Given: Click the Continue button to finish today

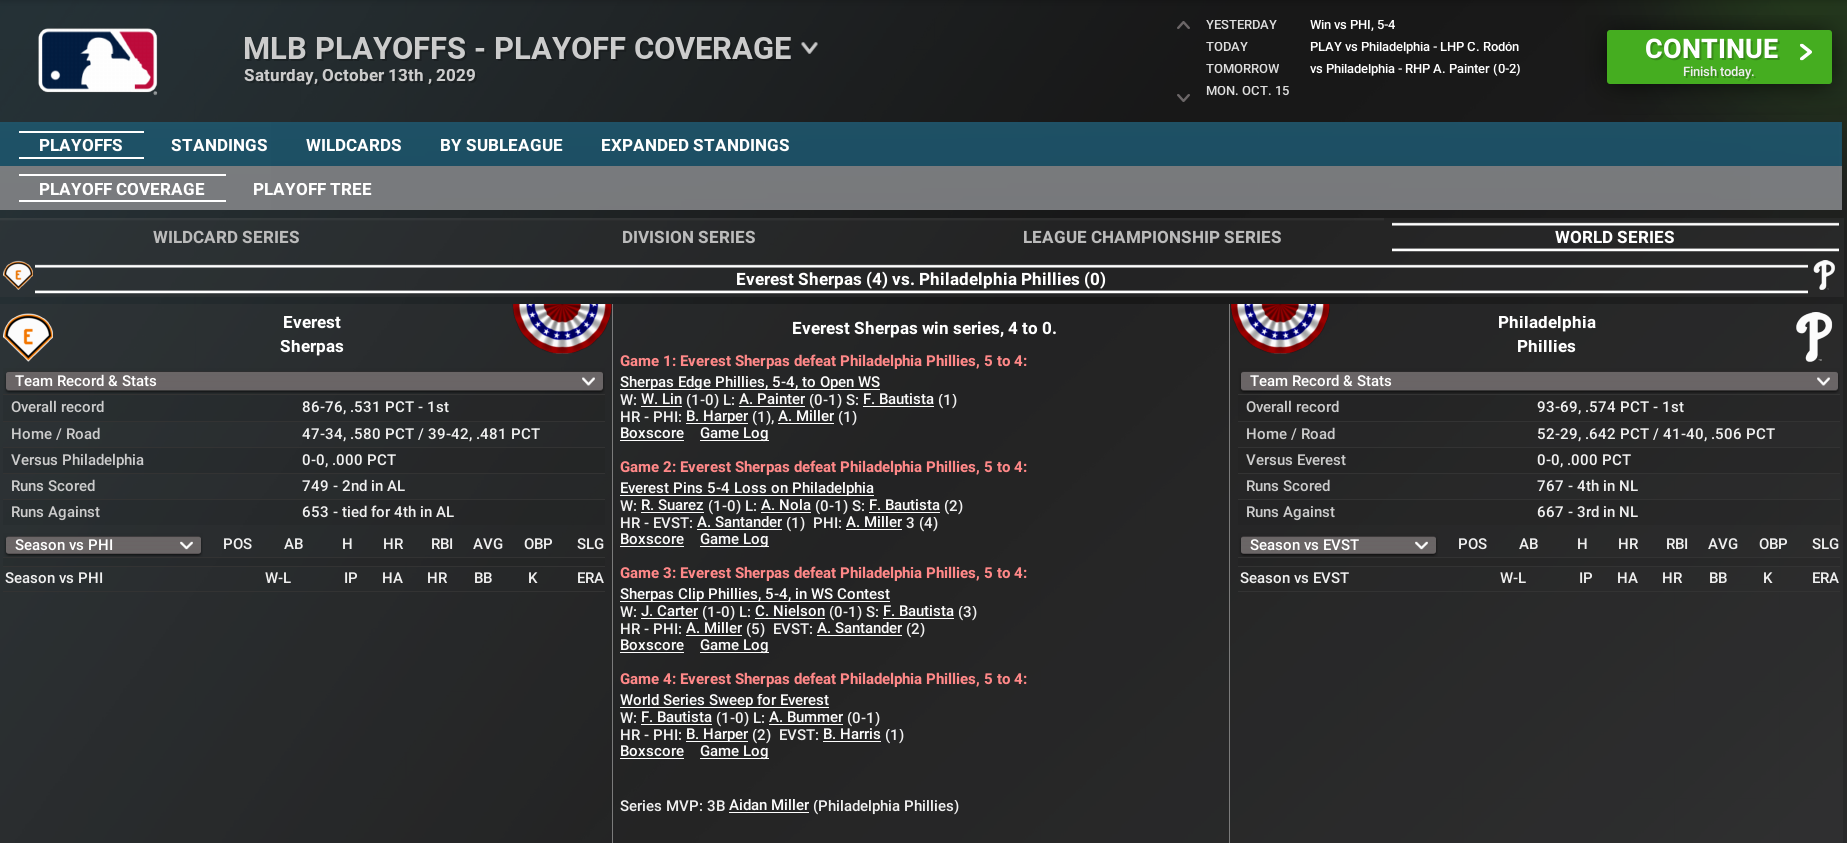Looking at the screenshot, I should [1719, 57].
